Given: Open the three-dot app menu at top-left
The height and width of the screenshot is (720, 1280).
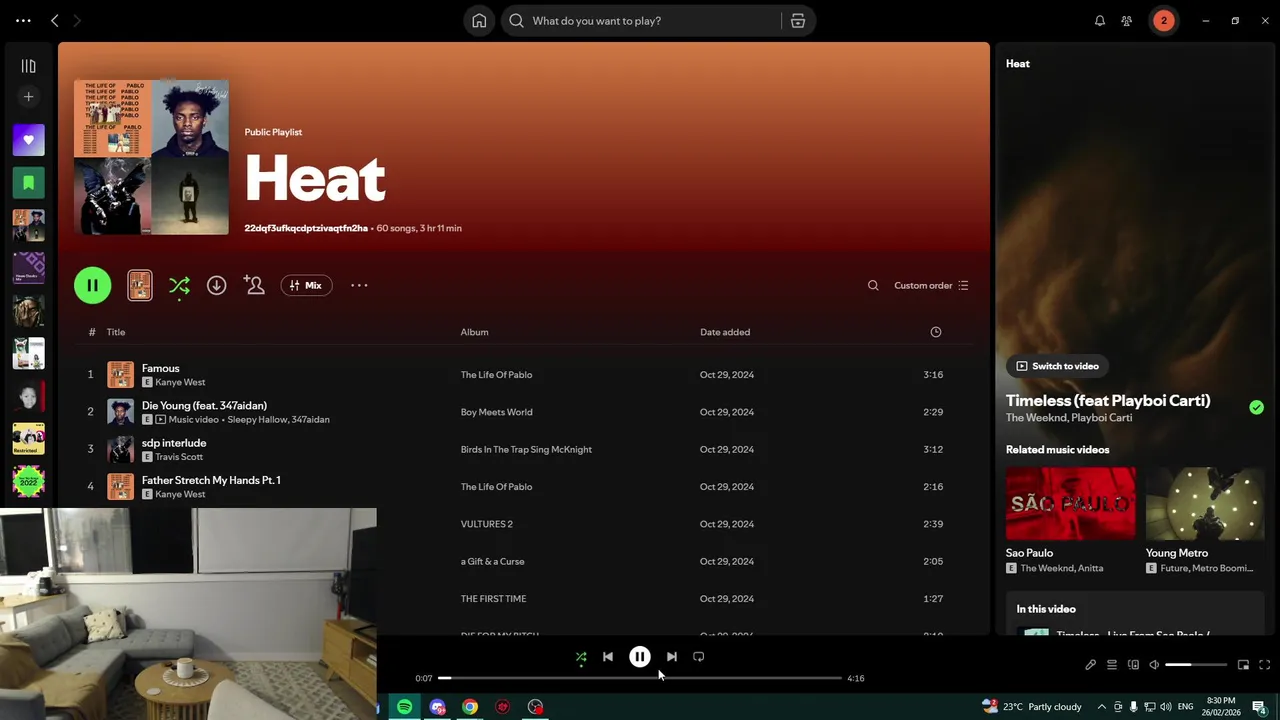Looking at the screenshot, I should point(23,21).
